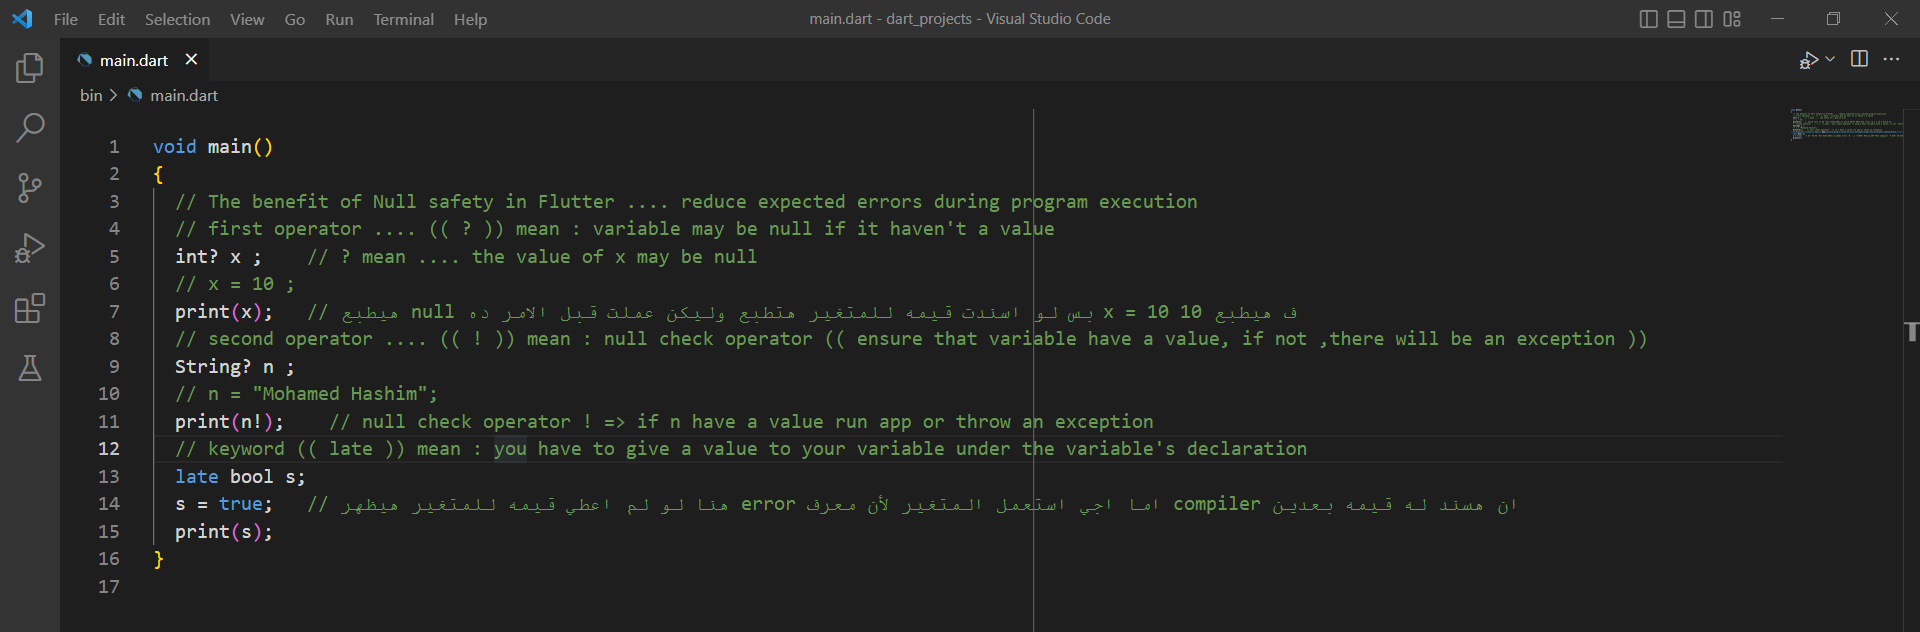
Task: Toggle the secondary side bar layout
Action: pyautogui.click(x=1704, y=19)
